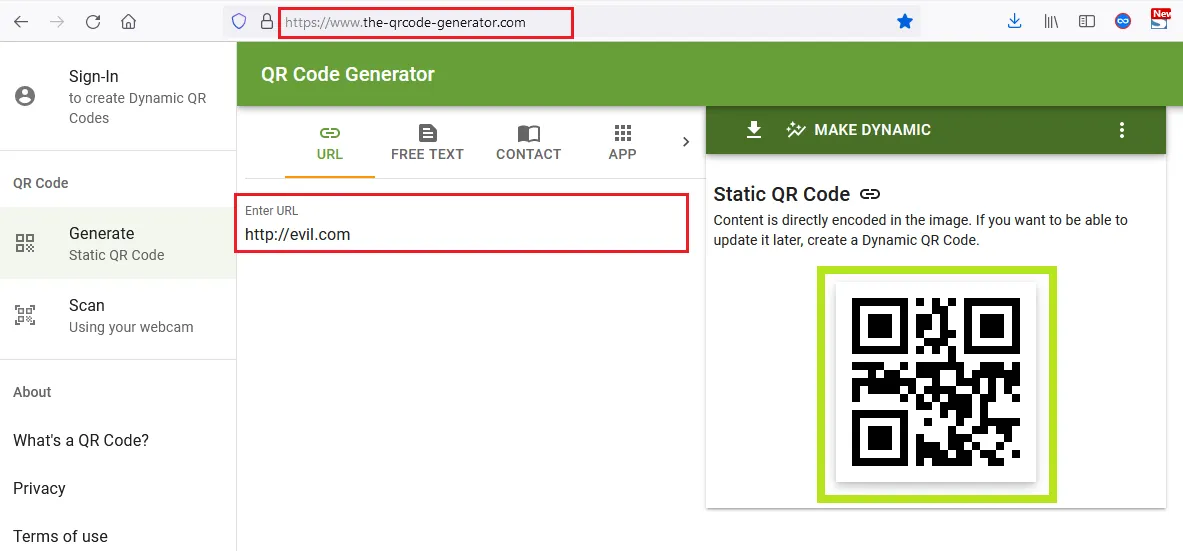Screen dimensions: 1183x551
Task: Open the three-dot more options menu
Action: click(x=1121, y=130)
